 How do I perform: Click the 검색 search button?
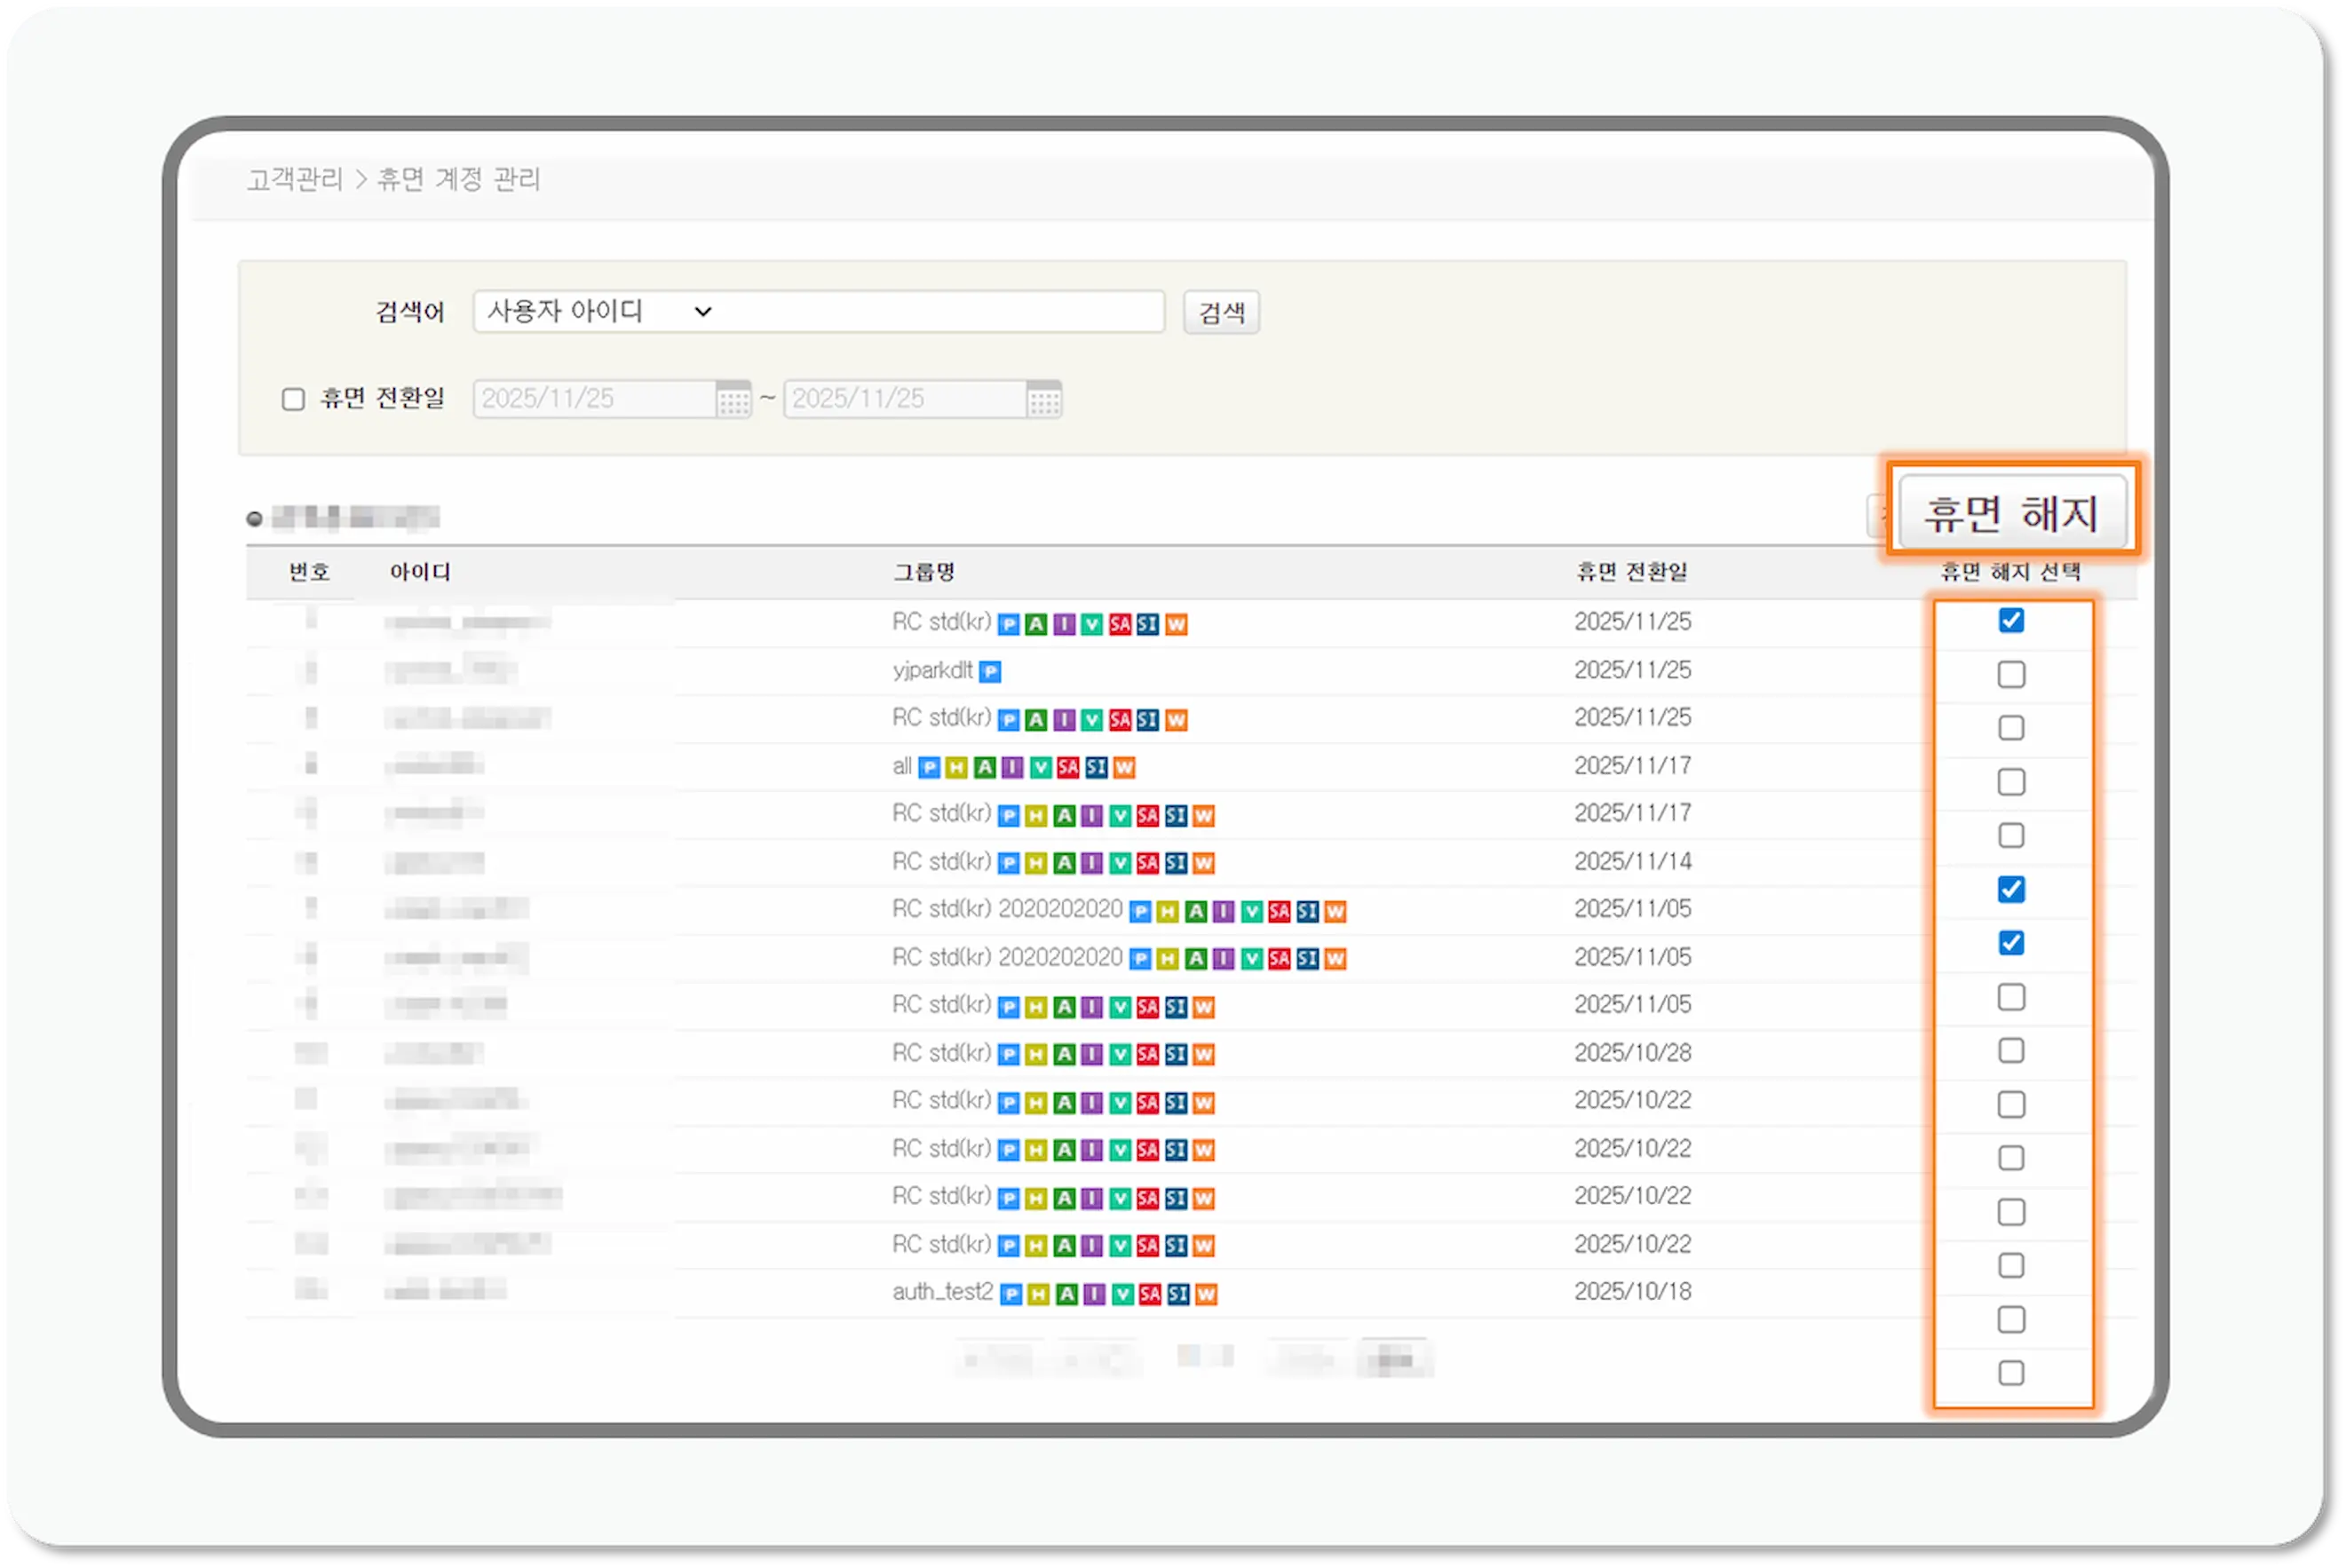click(1221, 311)
